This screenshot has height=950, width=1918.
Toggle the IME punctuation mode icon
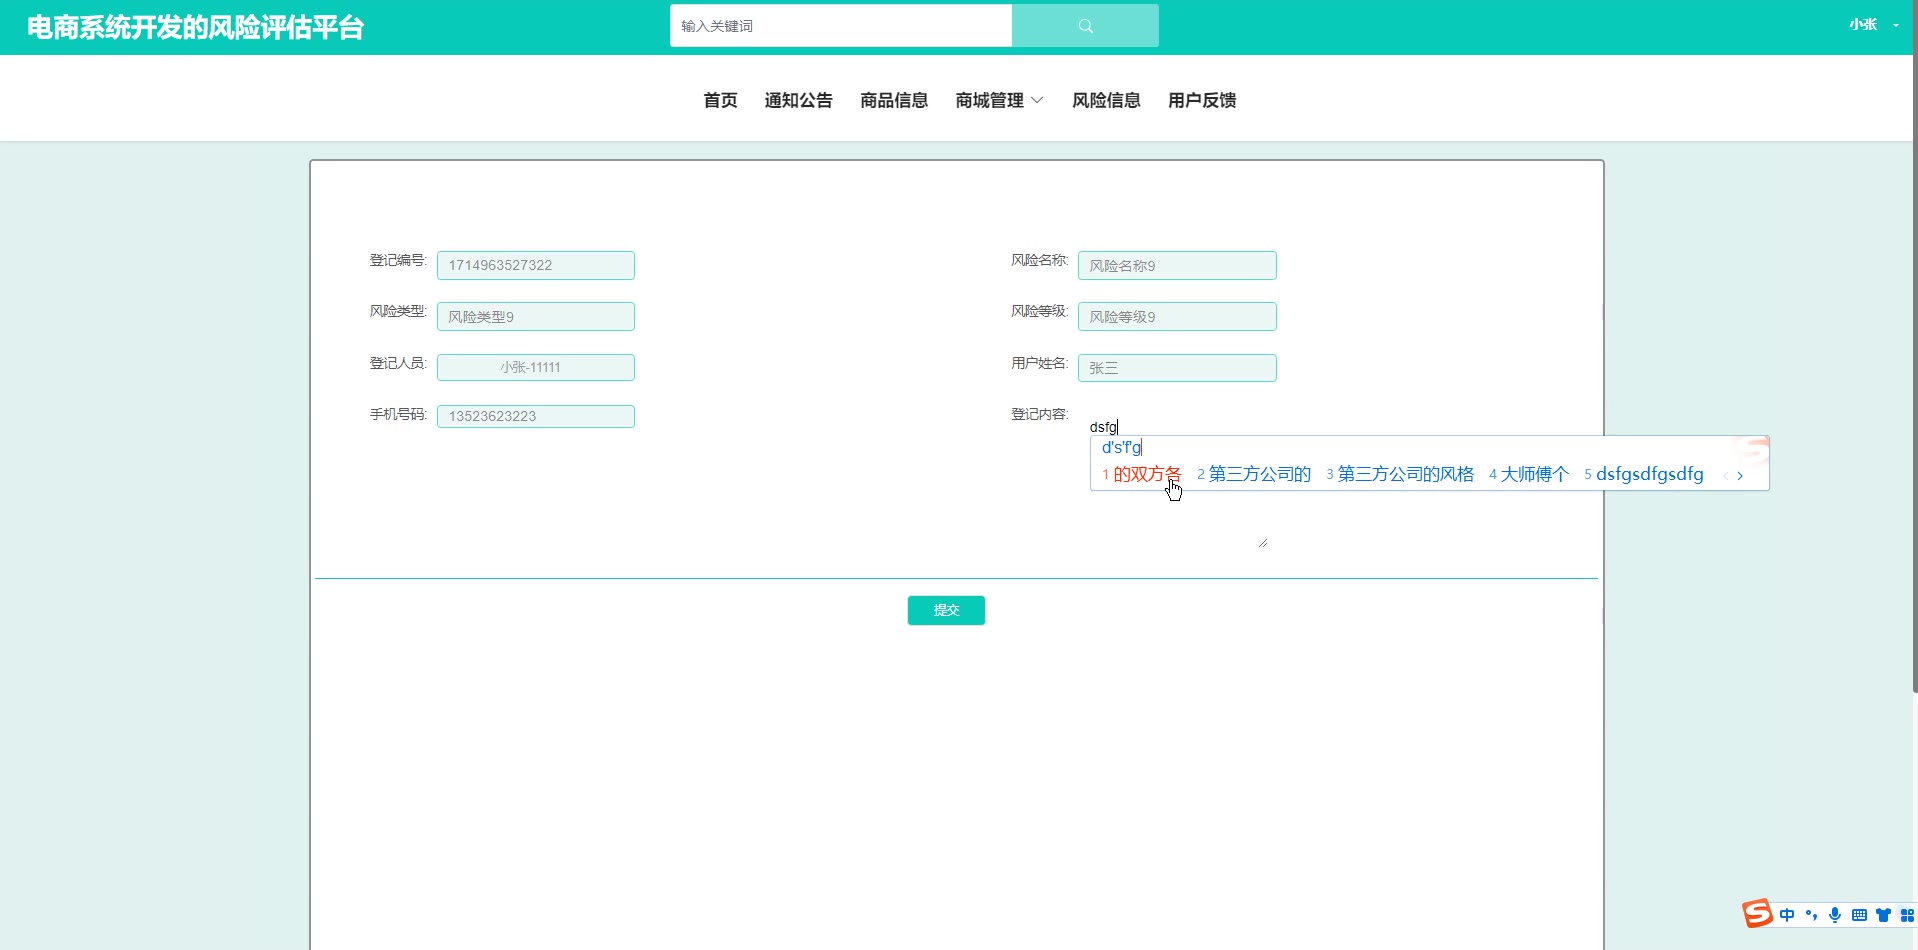[x=1811, y=915]
